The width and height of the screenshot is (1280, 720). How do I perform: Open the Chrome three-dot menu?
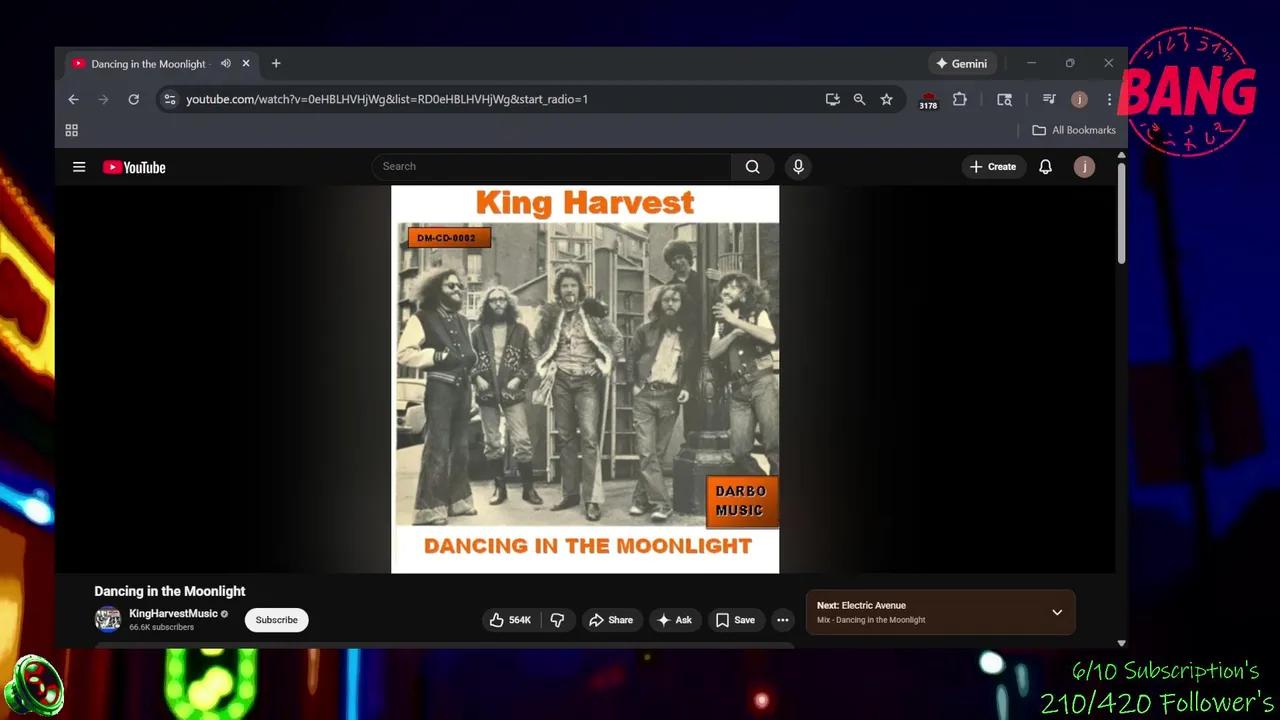pos(1109,99)
